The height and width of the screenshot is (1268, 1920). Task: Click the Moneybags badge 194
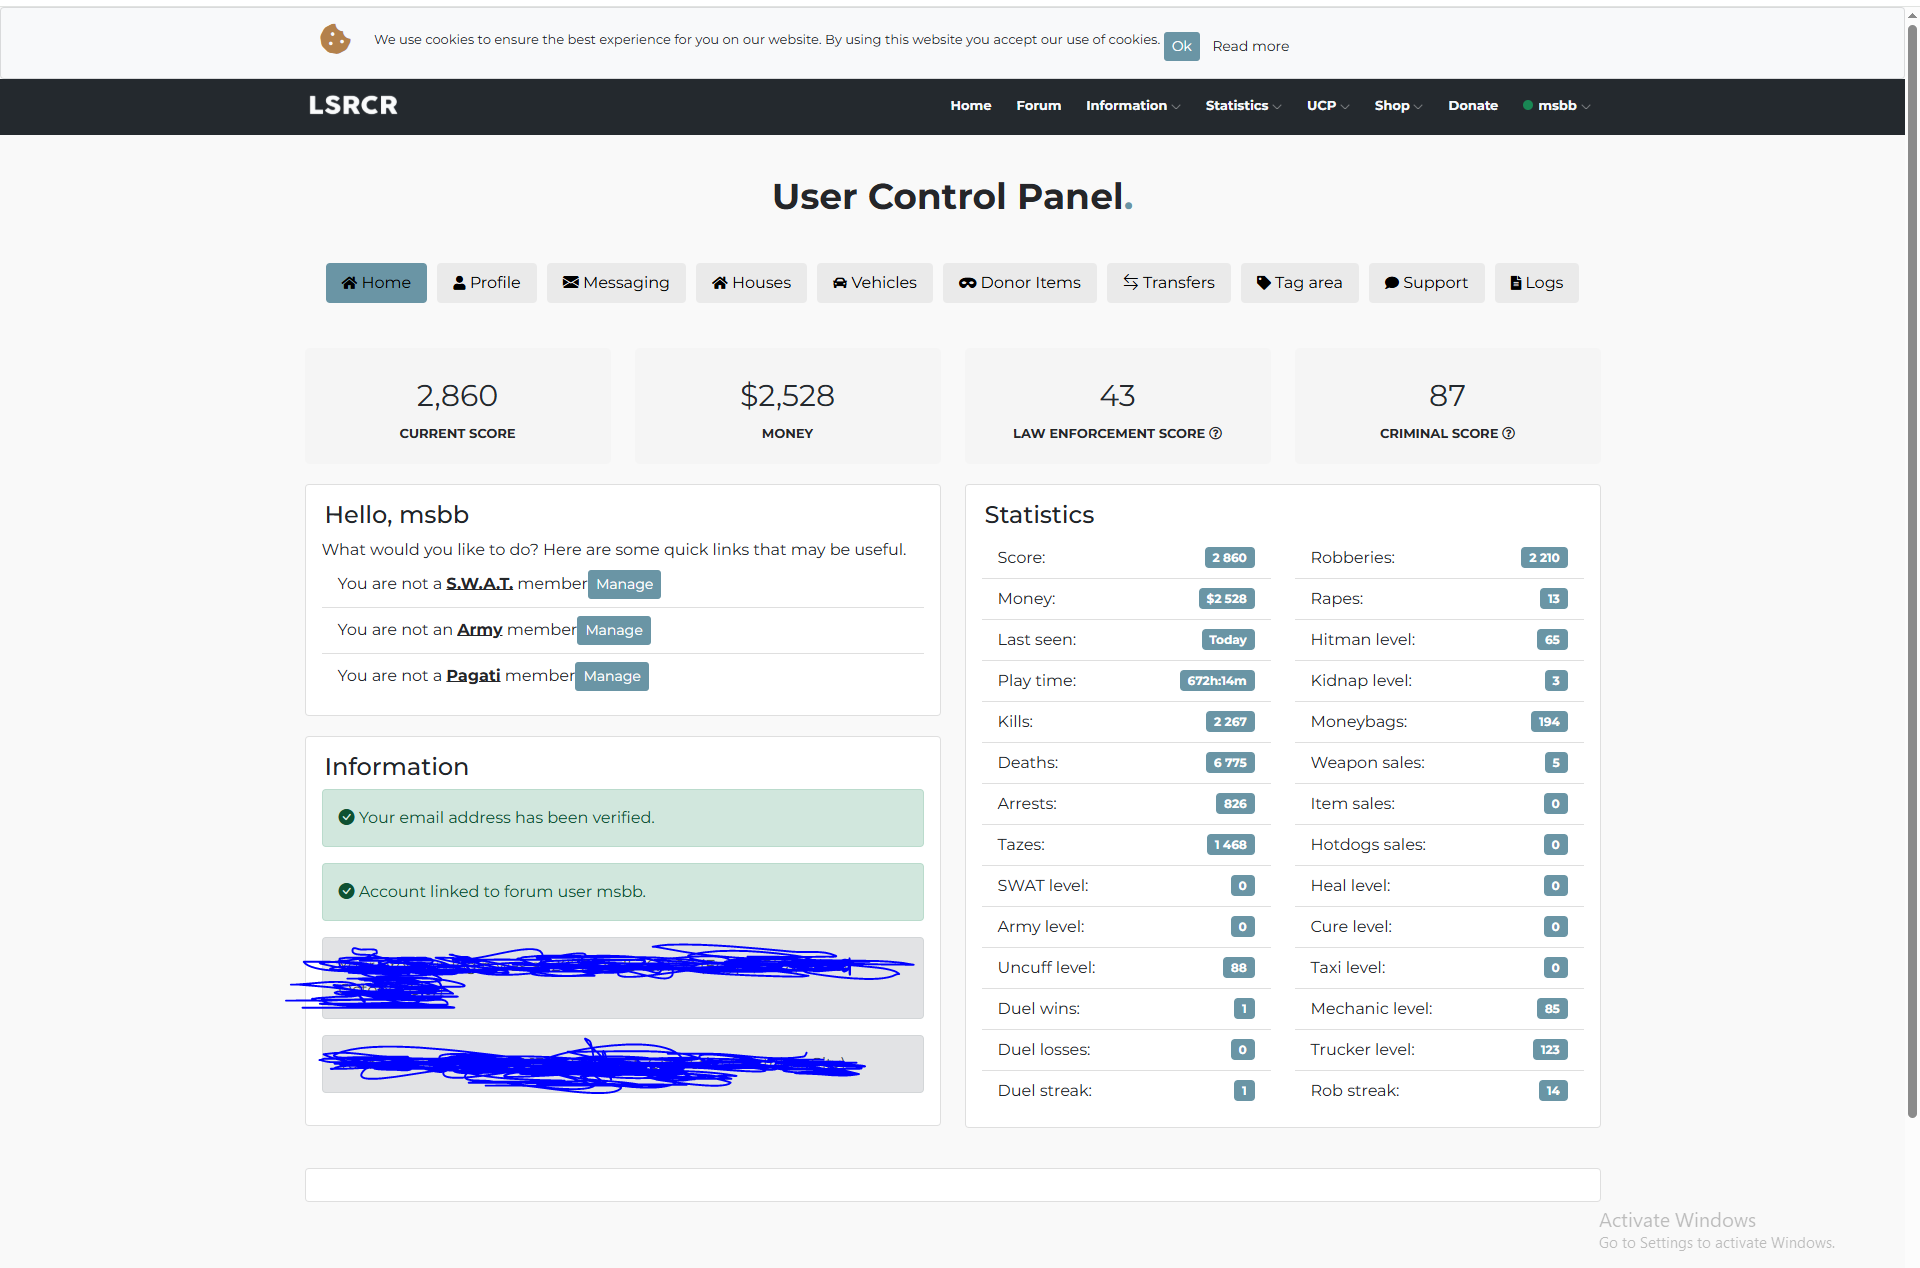[x=1549, y=722]
